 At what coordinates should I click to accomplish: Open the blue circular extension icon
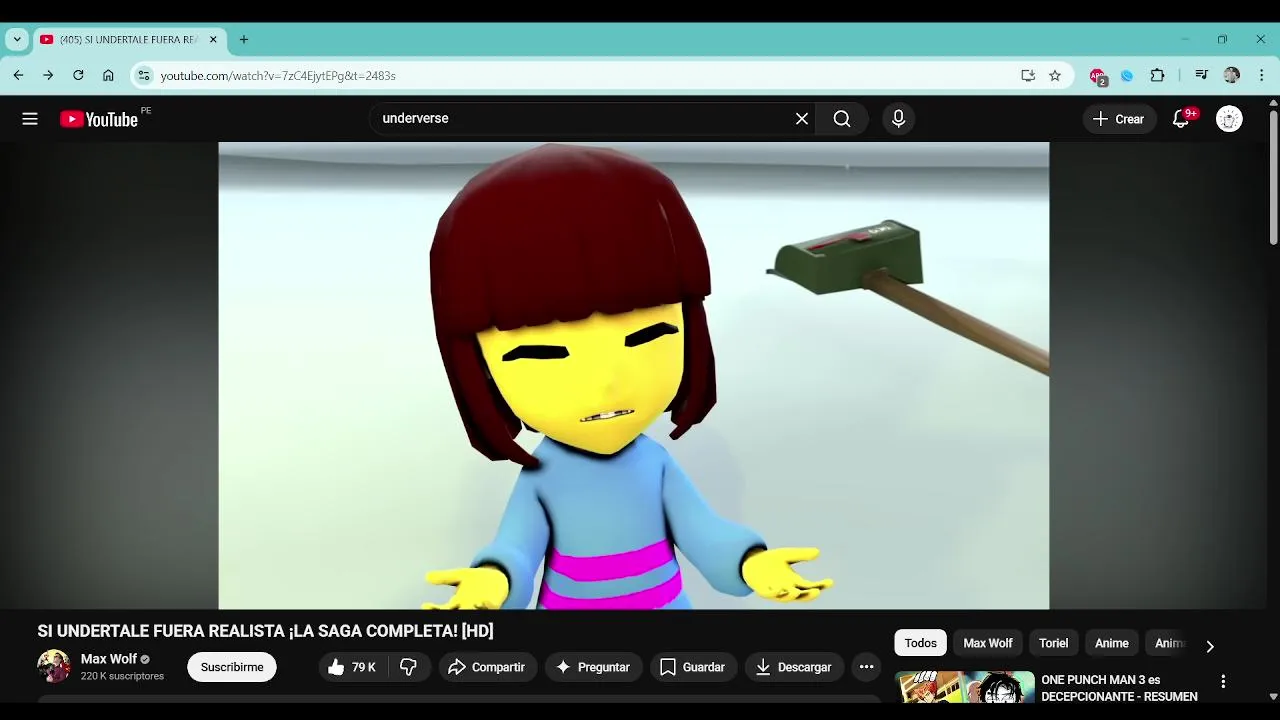point(1127,75)
